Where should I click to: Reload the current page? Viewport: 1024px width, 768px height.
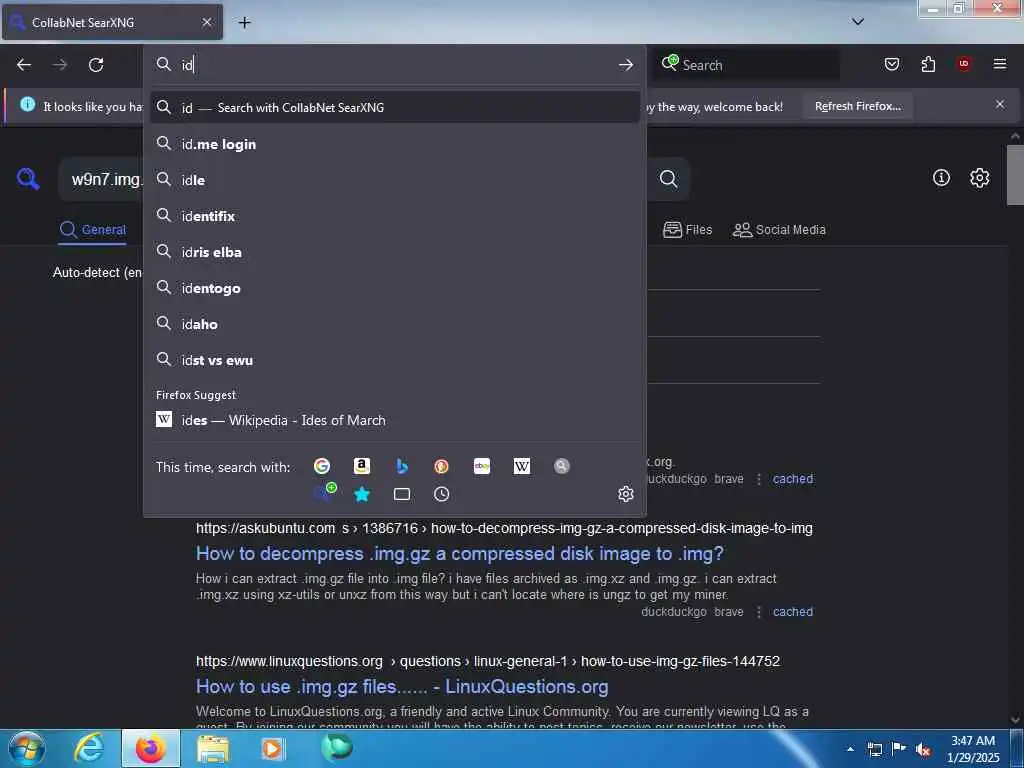(x=96, y=65)
